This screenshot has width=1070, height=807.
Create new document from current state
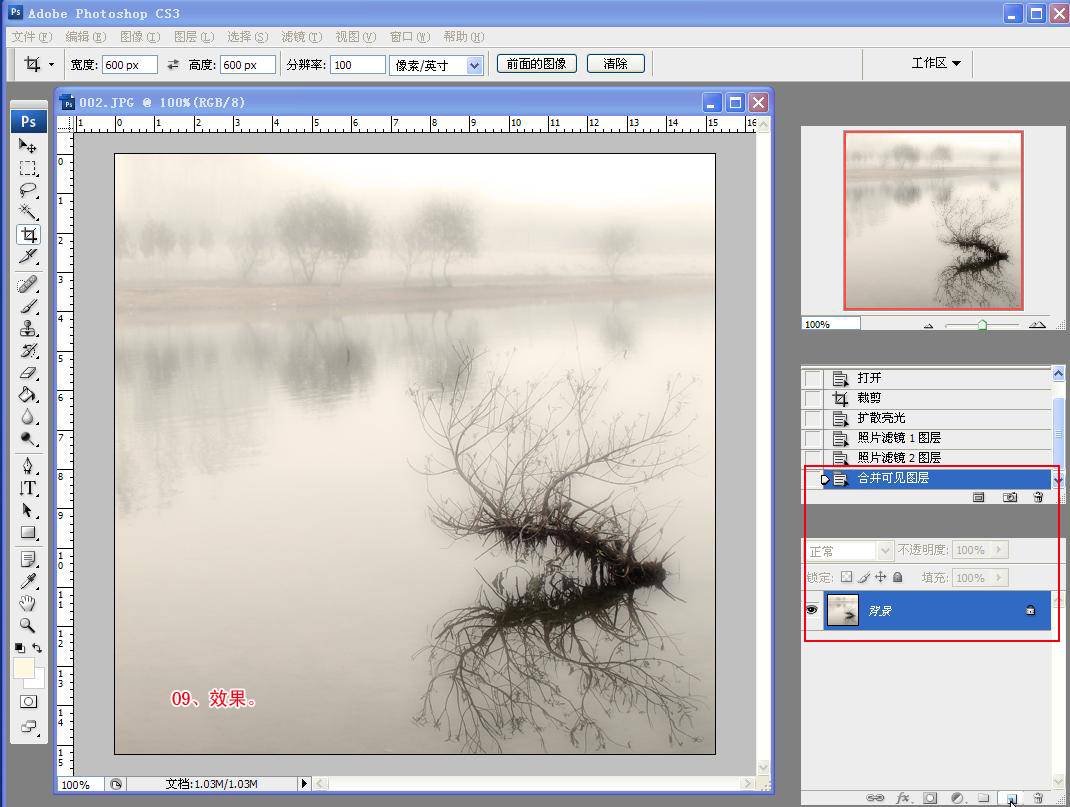pos(979,497)
